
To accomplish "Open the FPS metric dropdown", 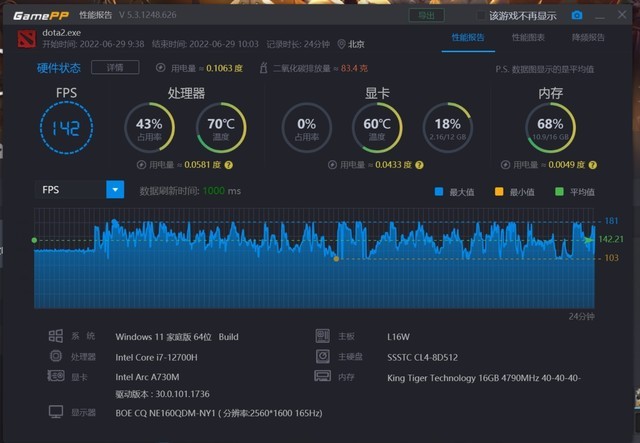I will (115, 190).
